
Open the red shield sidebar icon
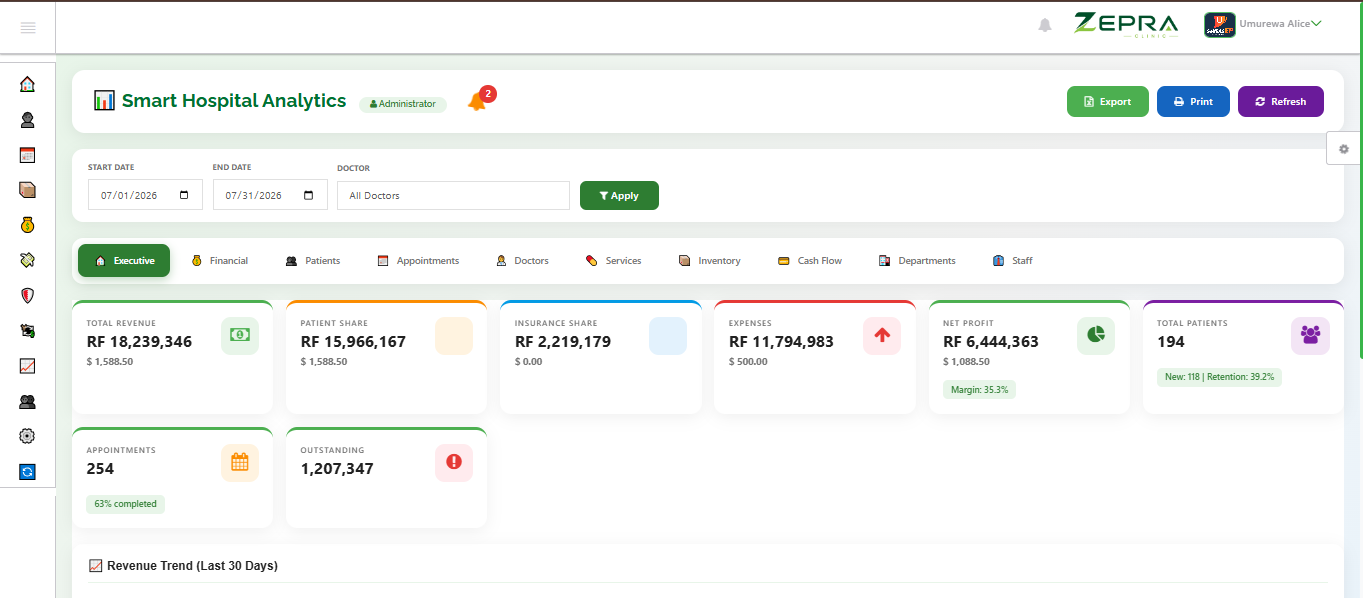28,295
